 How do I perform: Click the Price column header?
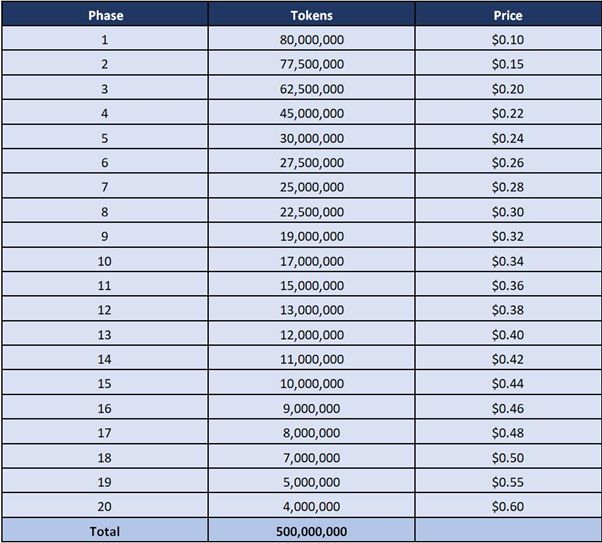click(x=507, y=15)
